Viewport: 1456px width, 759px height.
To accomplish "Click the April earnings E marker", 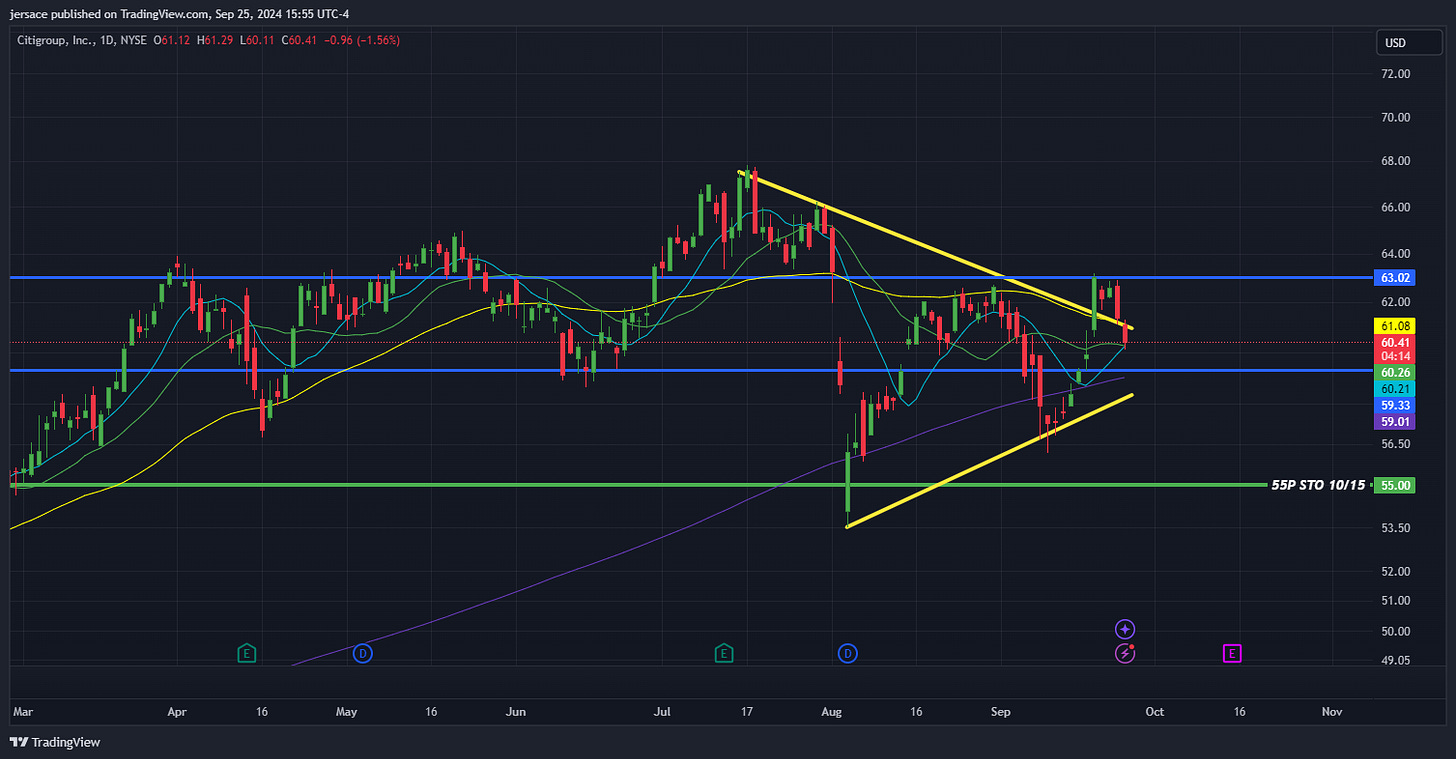I will [x=246, y=653].
